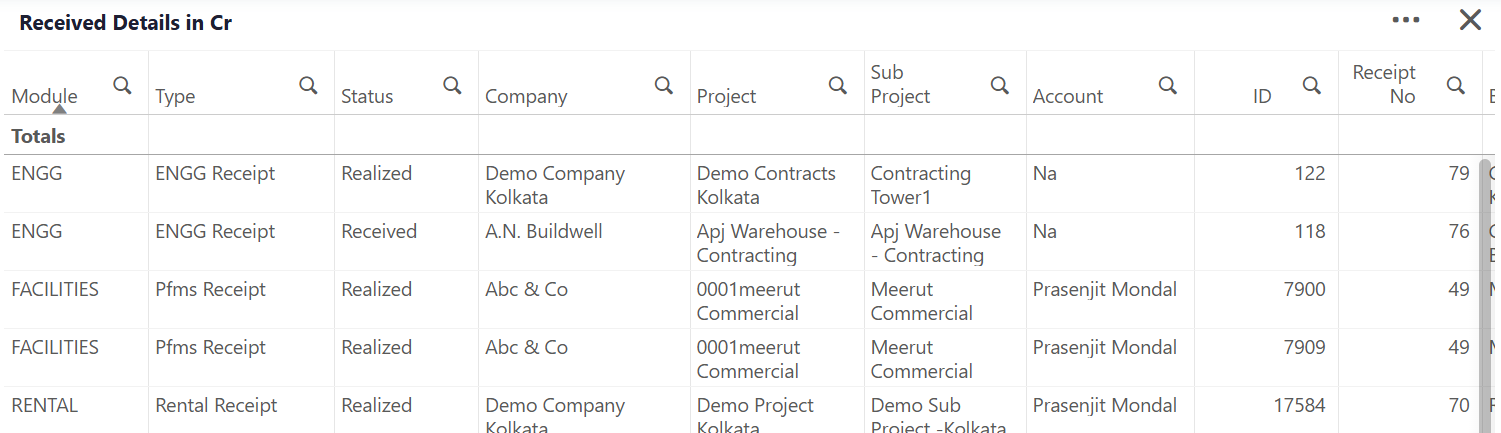The height and width of the screenshot is (433, 1501).
Task: Click ID 7900 cell
Action: click(x=1305, y=289)
